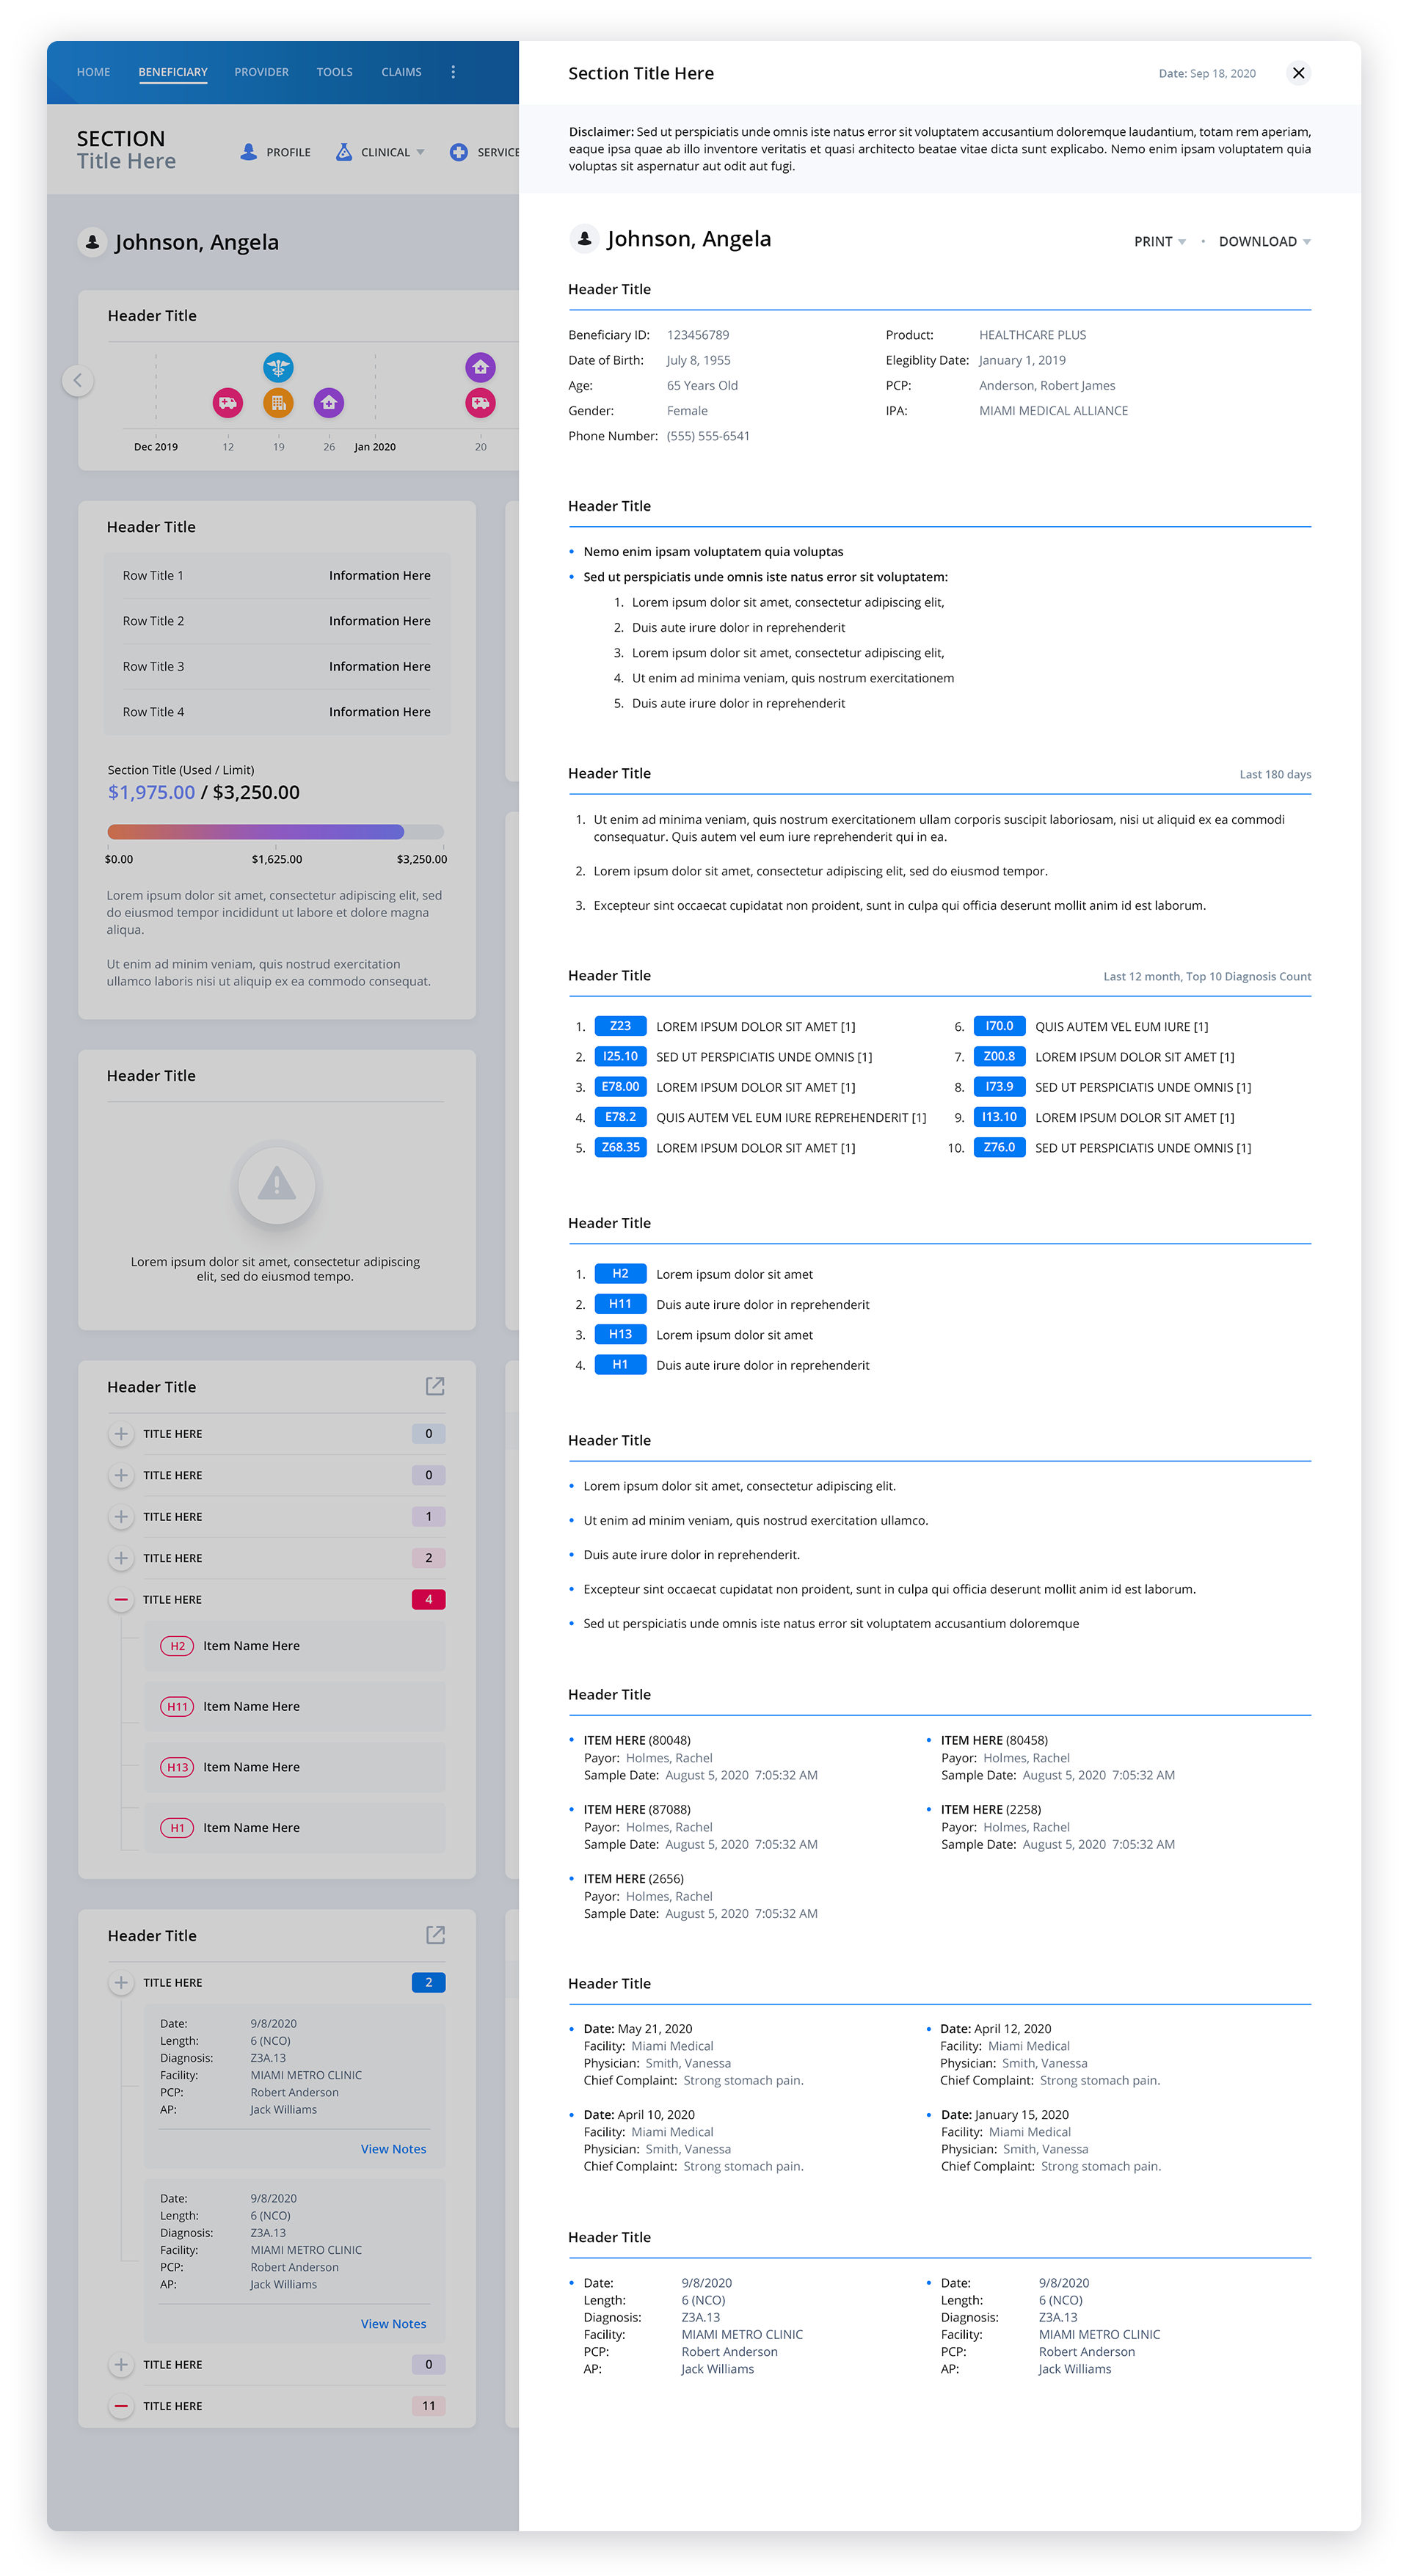This screenshot has height=2576, width=1409.
Task: Select the blue caduceus event on the timeline
Action: point(278,368)
